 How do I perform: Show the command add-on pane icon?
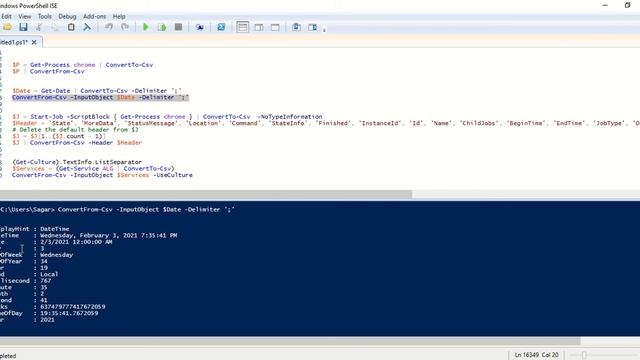pyautogui.click(x=313, y=27)
